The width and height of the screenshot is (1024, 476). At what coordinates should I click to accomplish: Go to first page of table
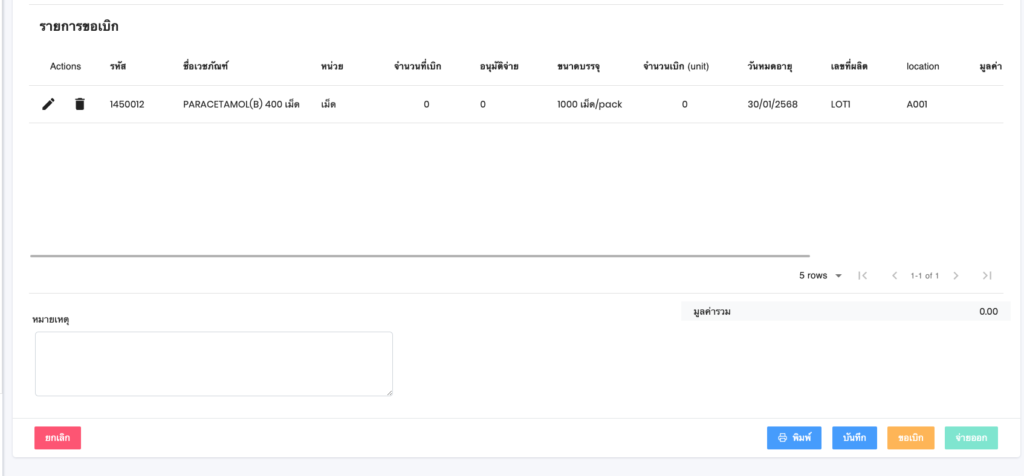click(863, 275)
